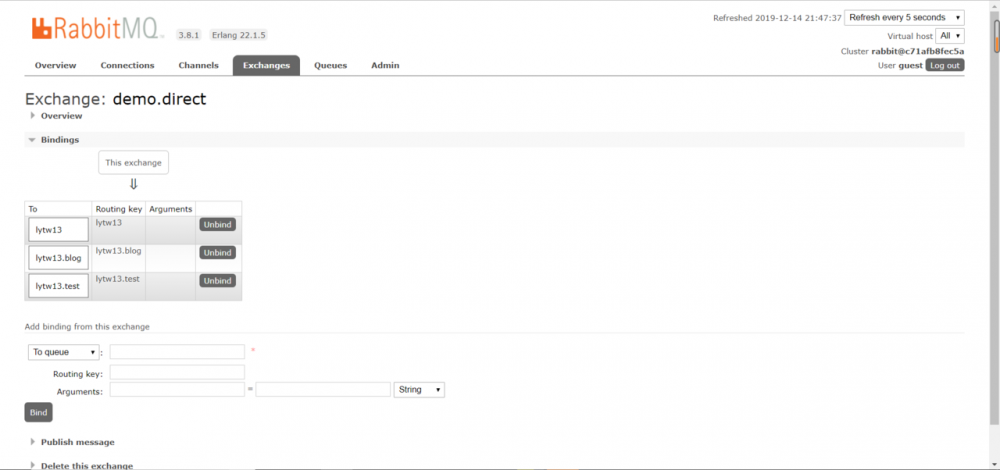Click the routing key cell lytw13.blog
The image size is (1000, 470).
click(x=119, y=251)
